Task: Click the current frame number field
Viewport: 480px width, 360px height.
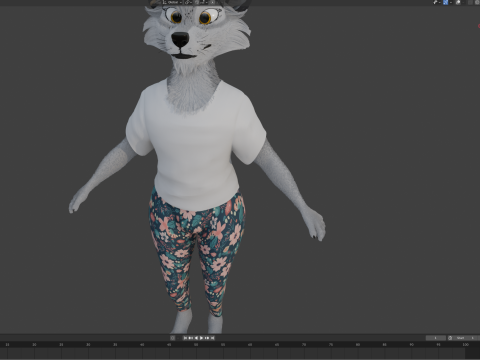Action: (436, 338)
